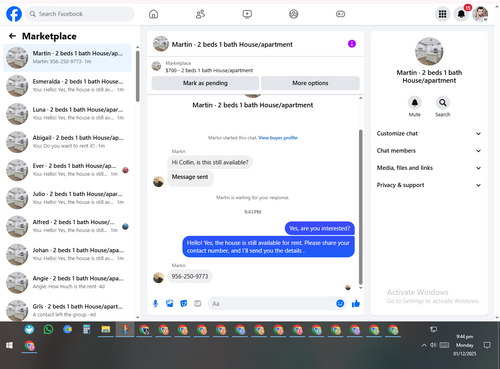This screenshot has height=369, width=500.
Task: Click the Marketplace panel heading
Action: tap(49, 36)
